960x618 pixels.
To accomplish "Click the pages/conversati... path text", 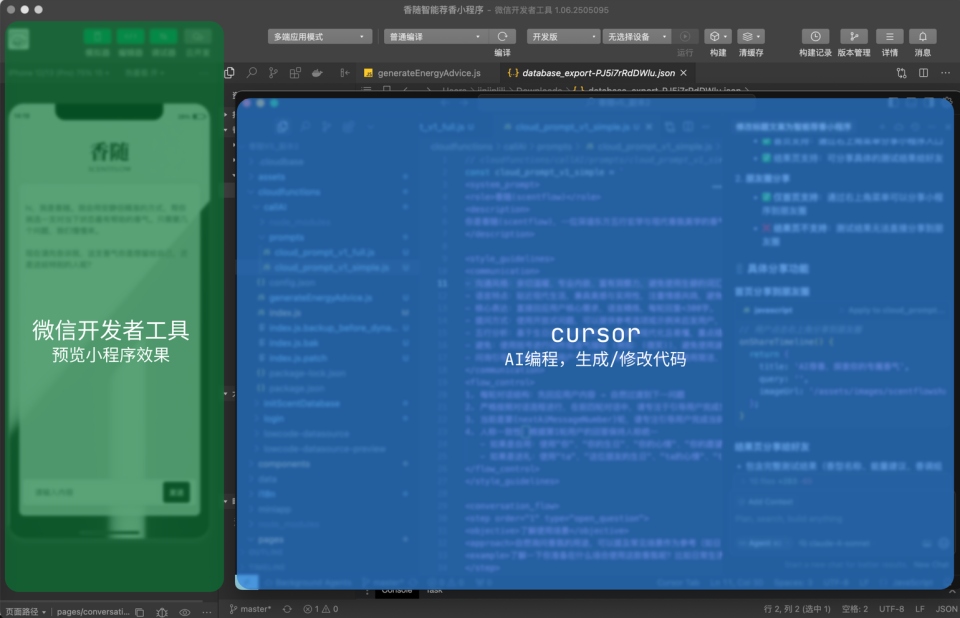I will tap(93, 611).
